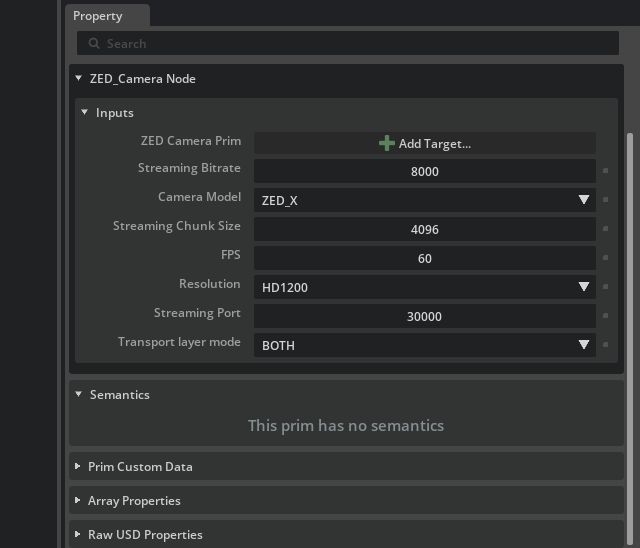Click the search magnifier icon
640x548 pixels.
point(94,44)
